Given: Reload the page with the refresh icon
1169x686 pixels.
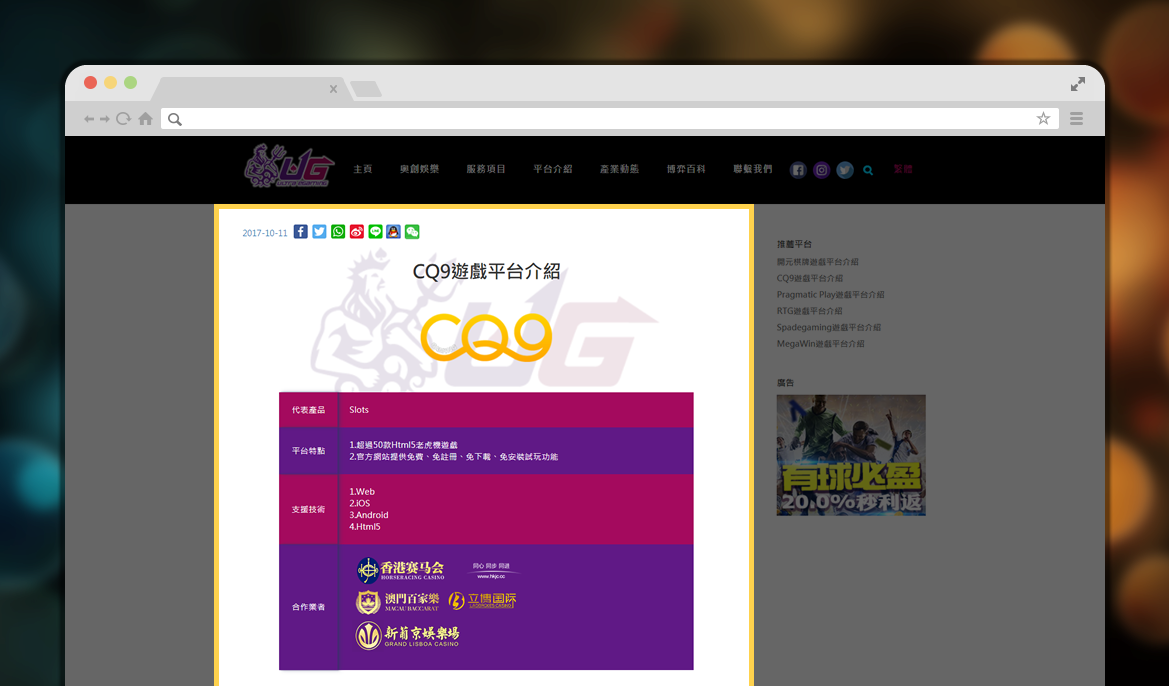Looking at the screenshot, I should coord(124,119).
